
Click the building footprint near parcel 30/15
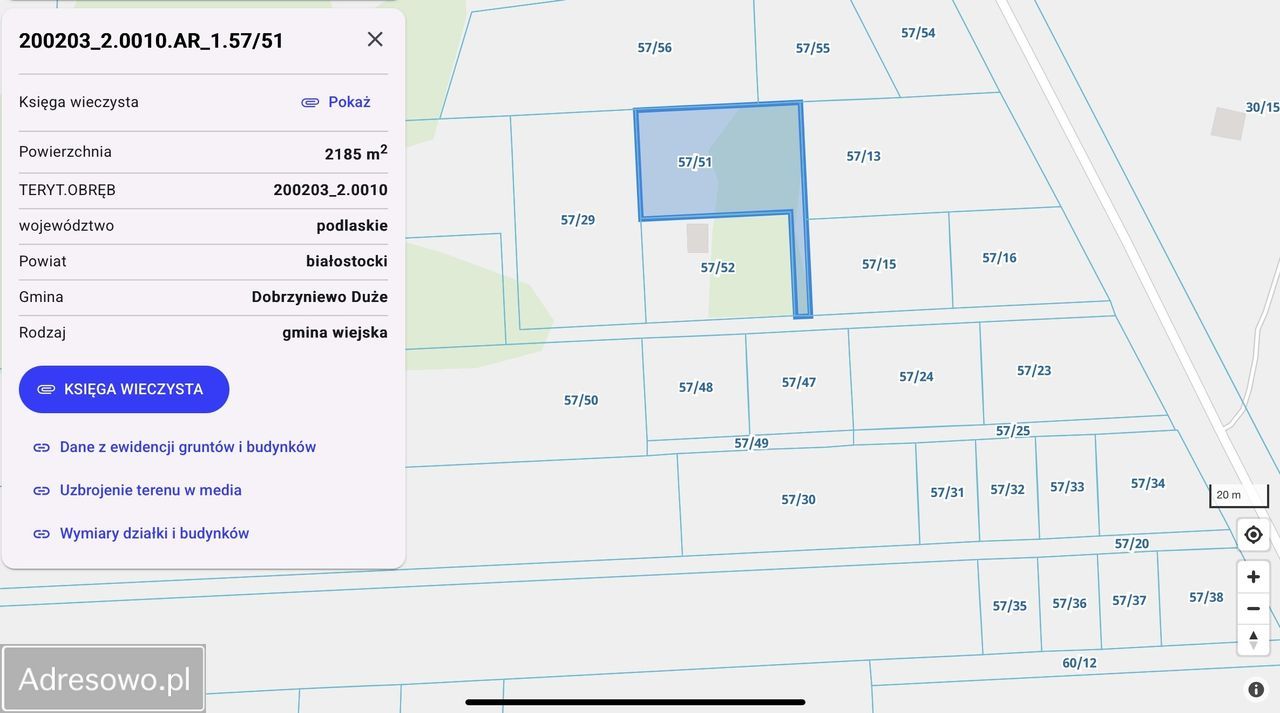coord(1228,124)
